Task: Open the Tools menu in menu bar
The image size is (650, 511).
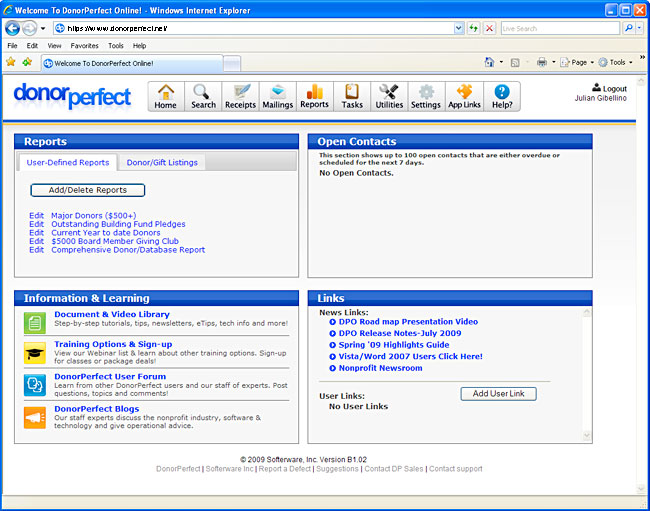Action: pos(116,46)
